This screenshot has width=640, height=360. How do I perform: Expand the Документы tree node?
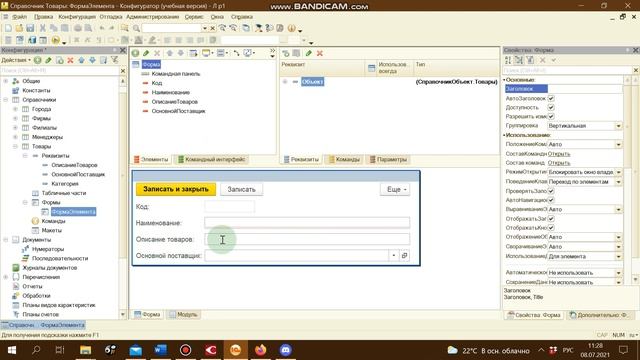pos(6,240)
